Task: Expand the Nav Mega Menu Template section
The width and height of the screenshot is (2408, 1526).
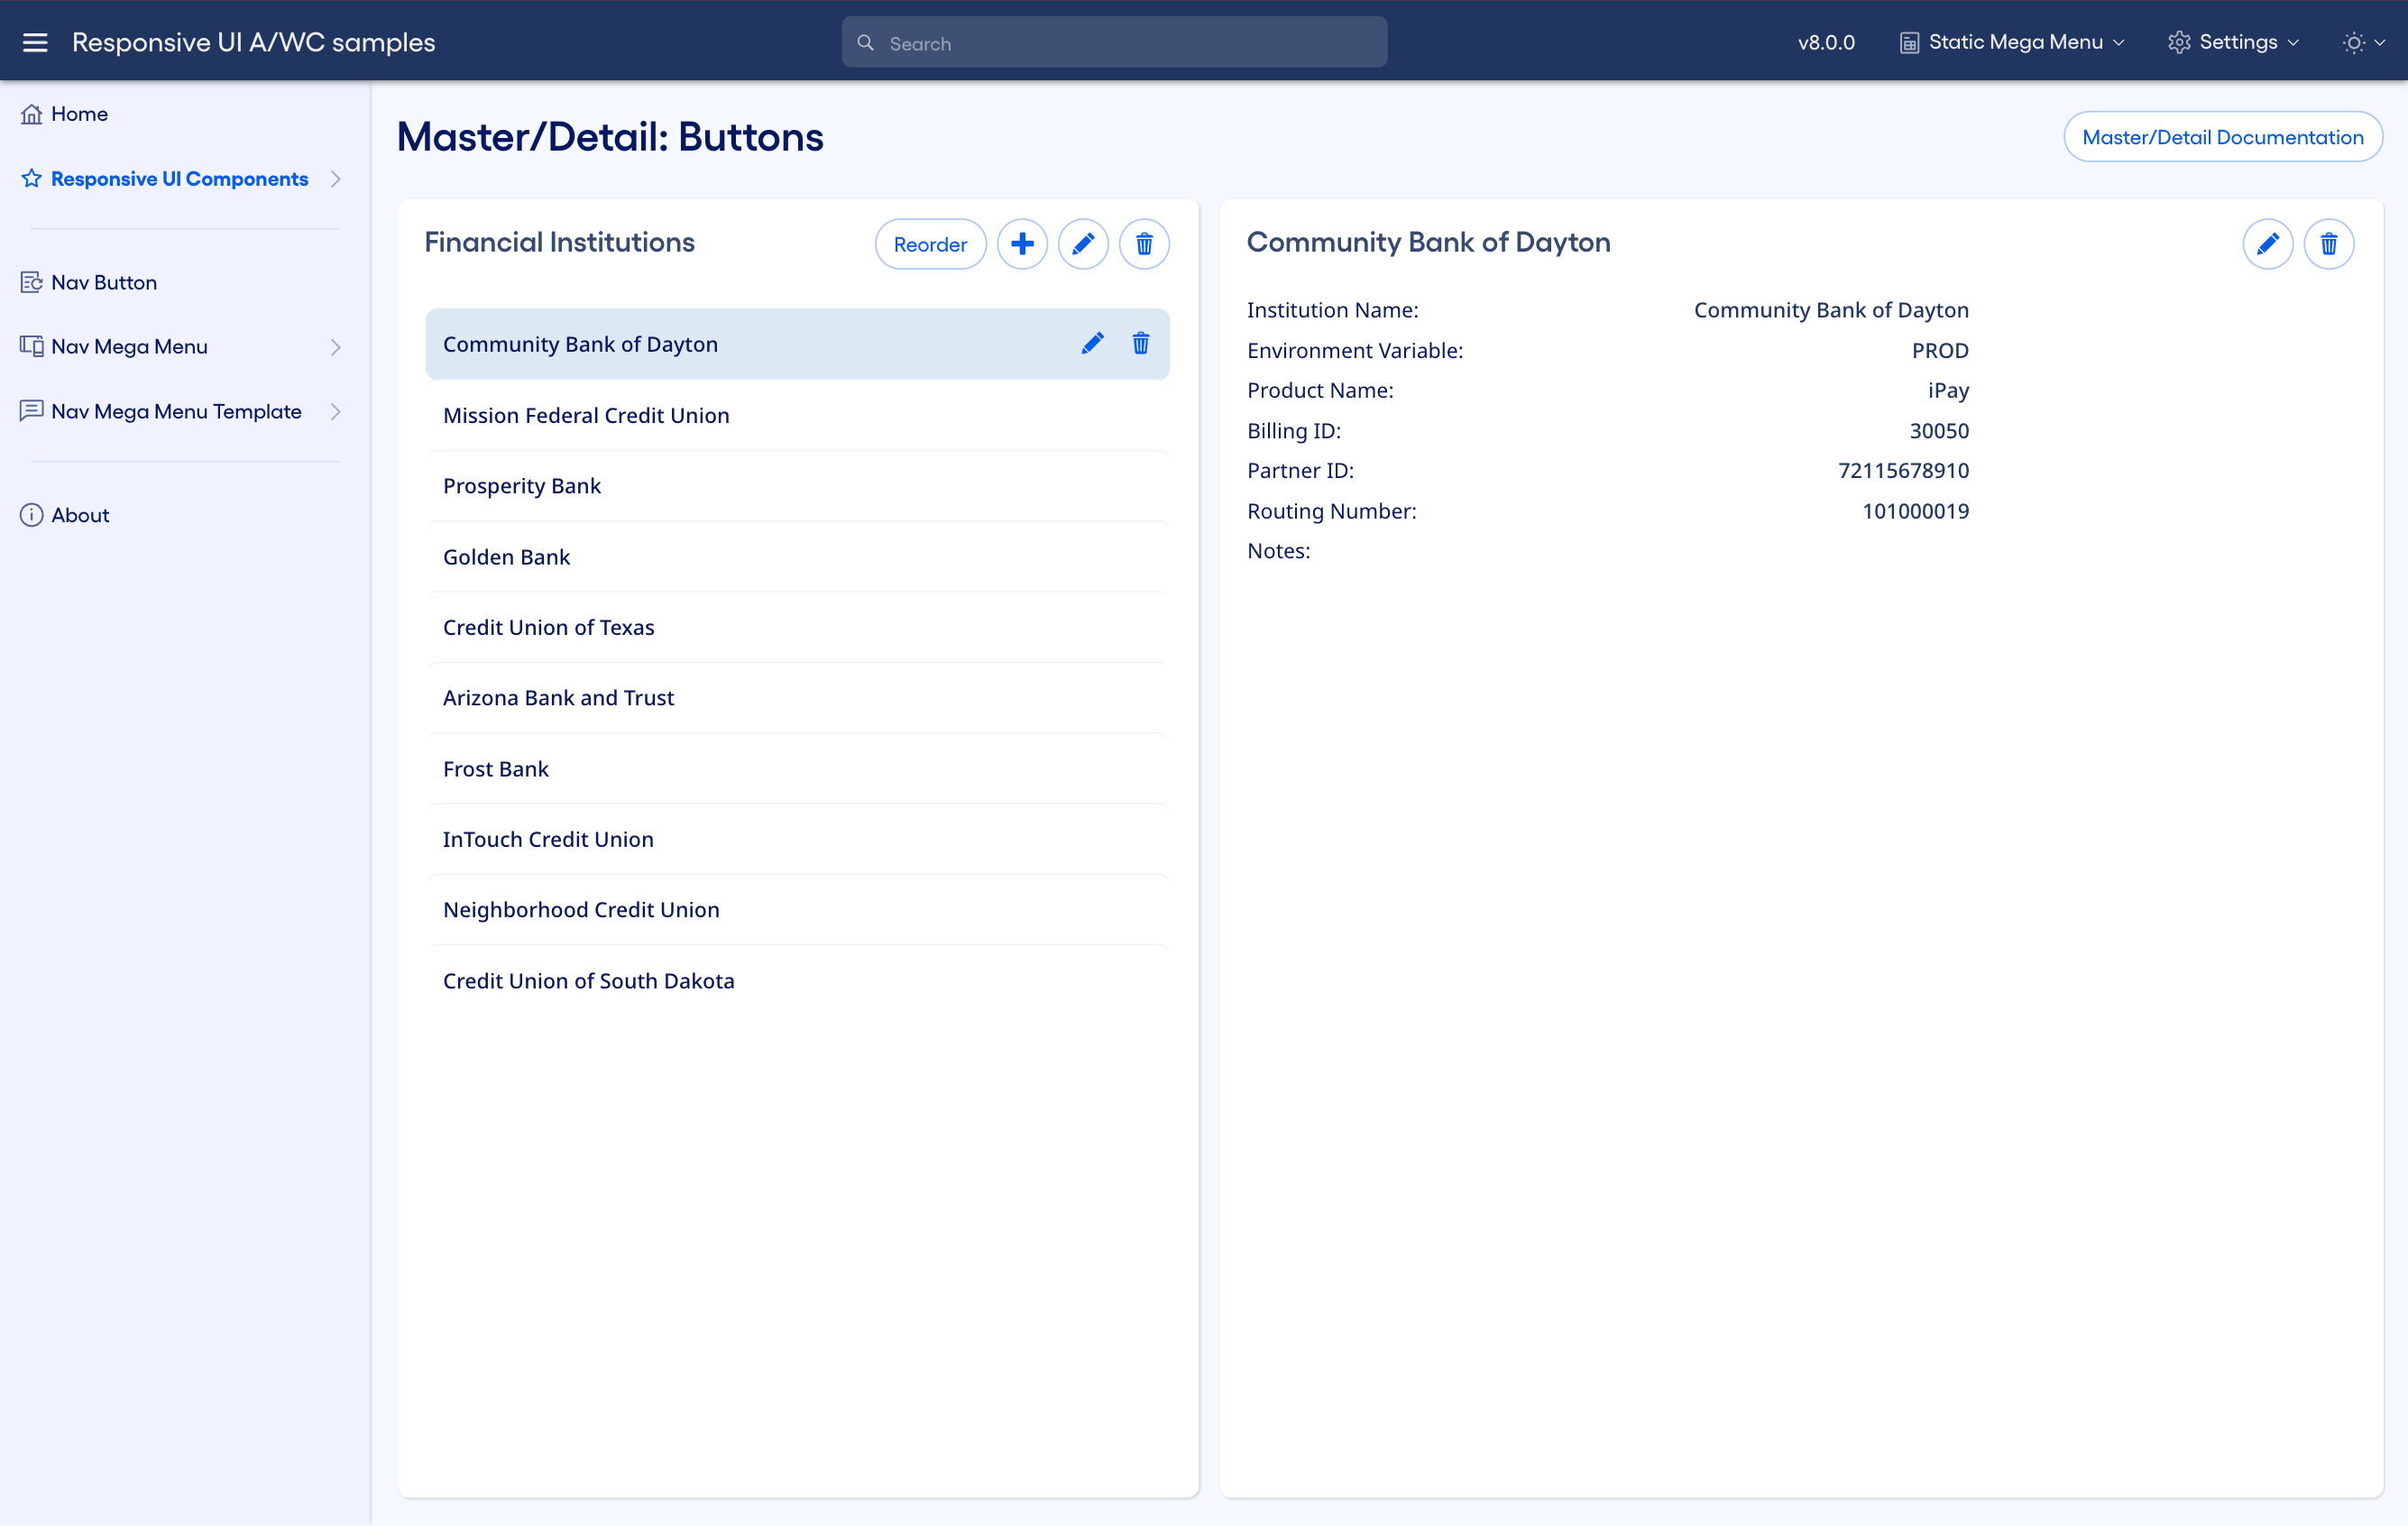Action: 336,411
